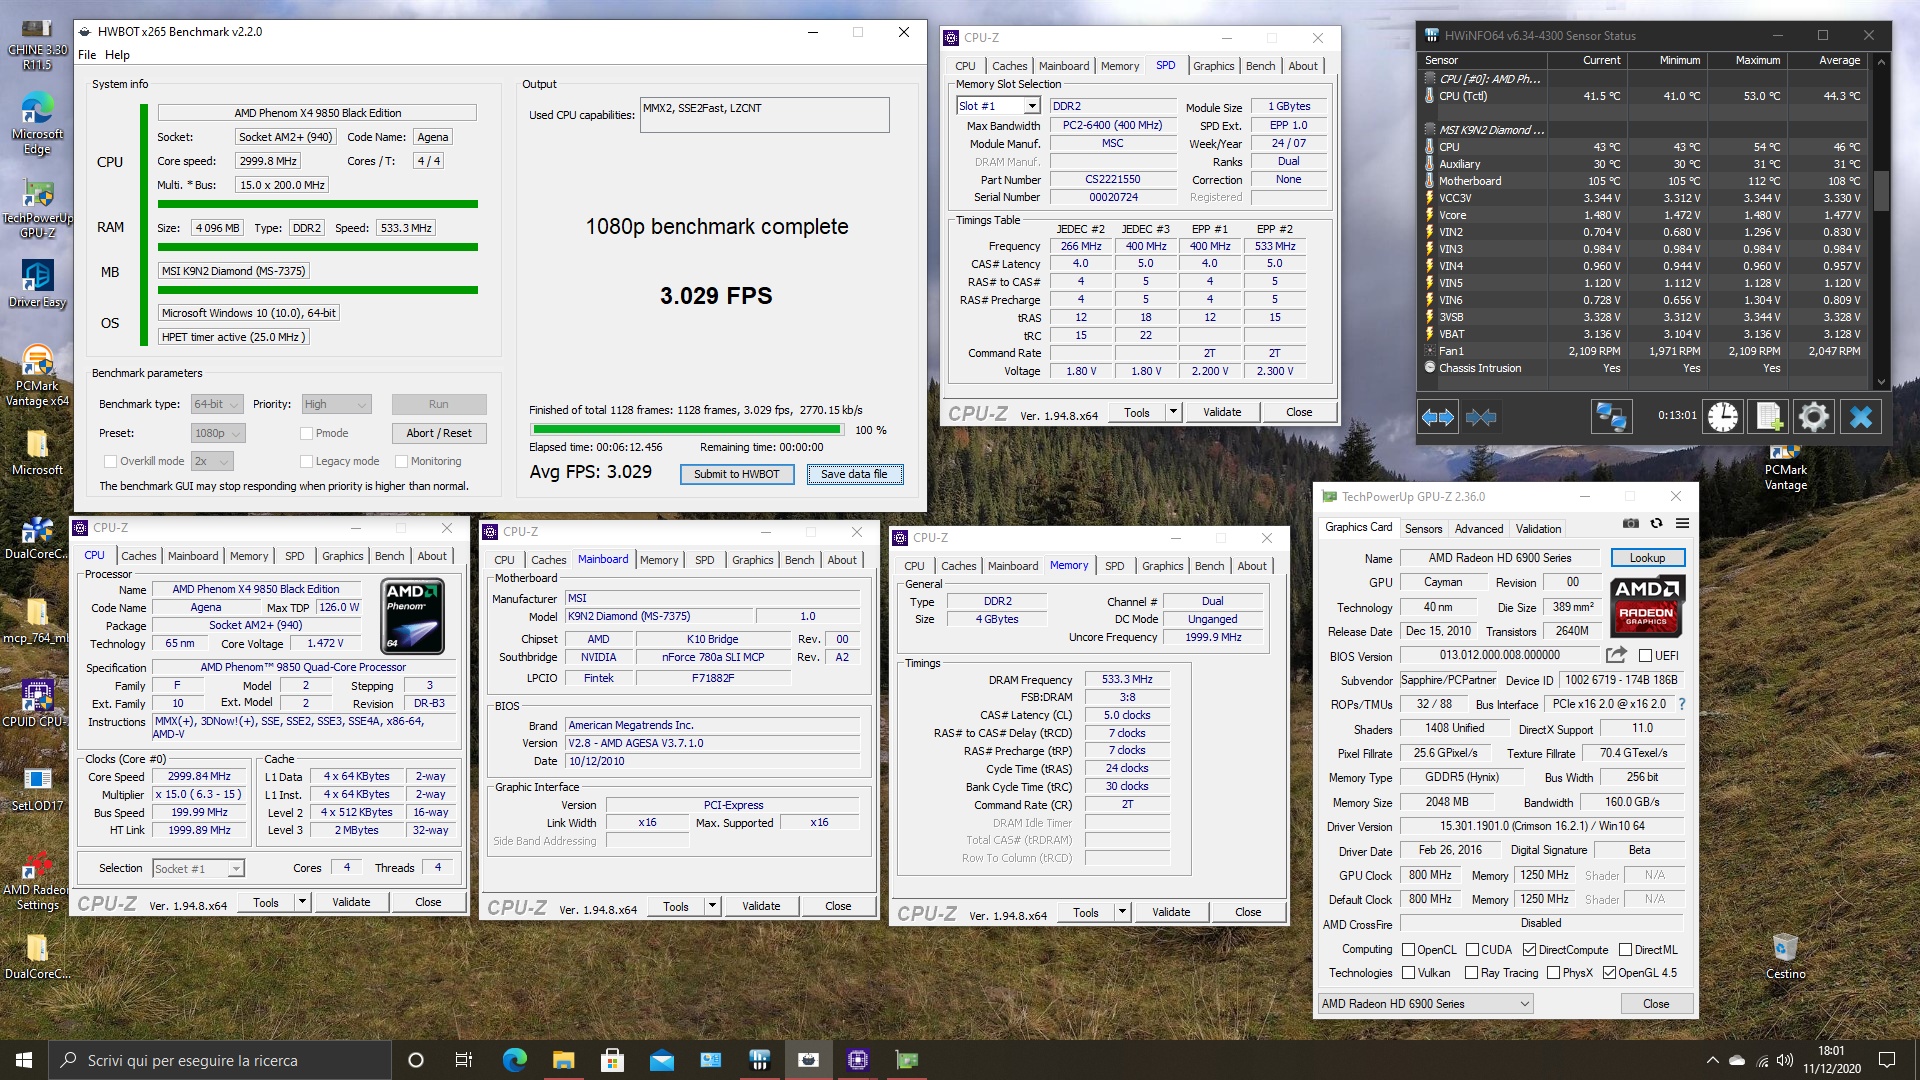Switch to Advanced tab in GPU-Z
Image resolution: width=1920 pixels, height=1080 pixels.
tap(1478, 529)
